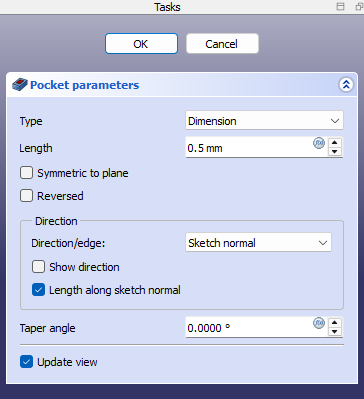Decrease Taper angle with down arrow

pyautogui.click(x=335, y=332)
